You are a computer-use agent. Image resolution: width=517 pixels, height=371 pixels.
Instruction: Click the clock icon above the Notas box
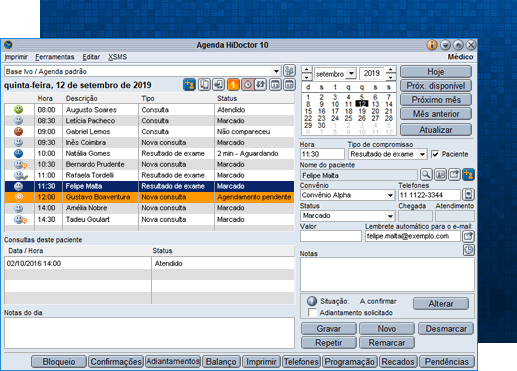pos(469,250)
